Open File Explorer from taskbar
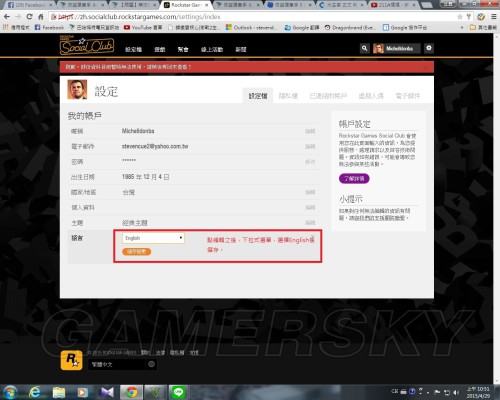 point(59,392)
